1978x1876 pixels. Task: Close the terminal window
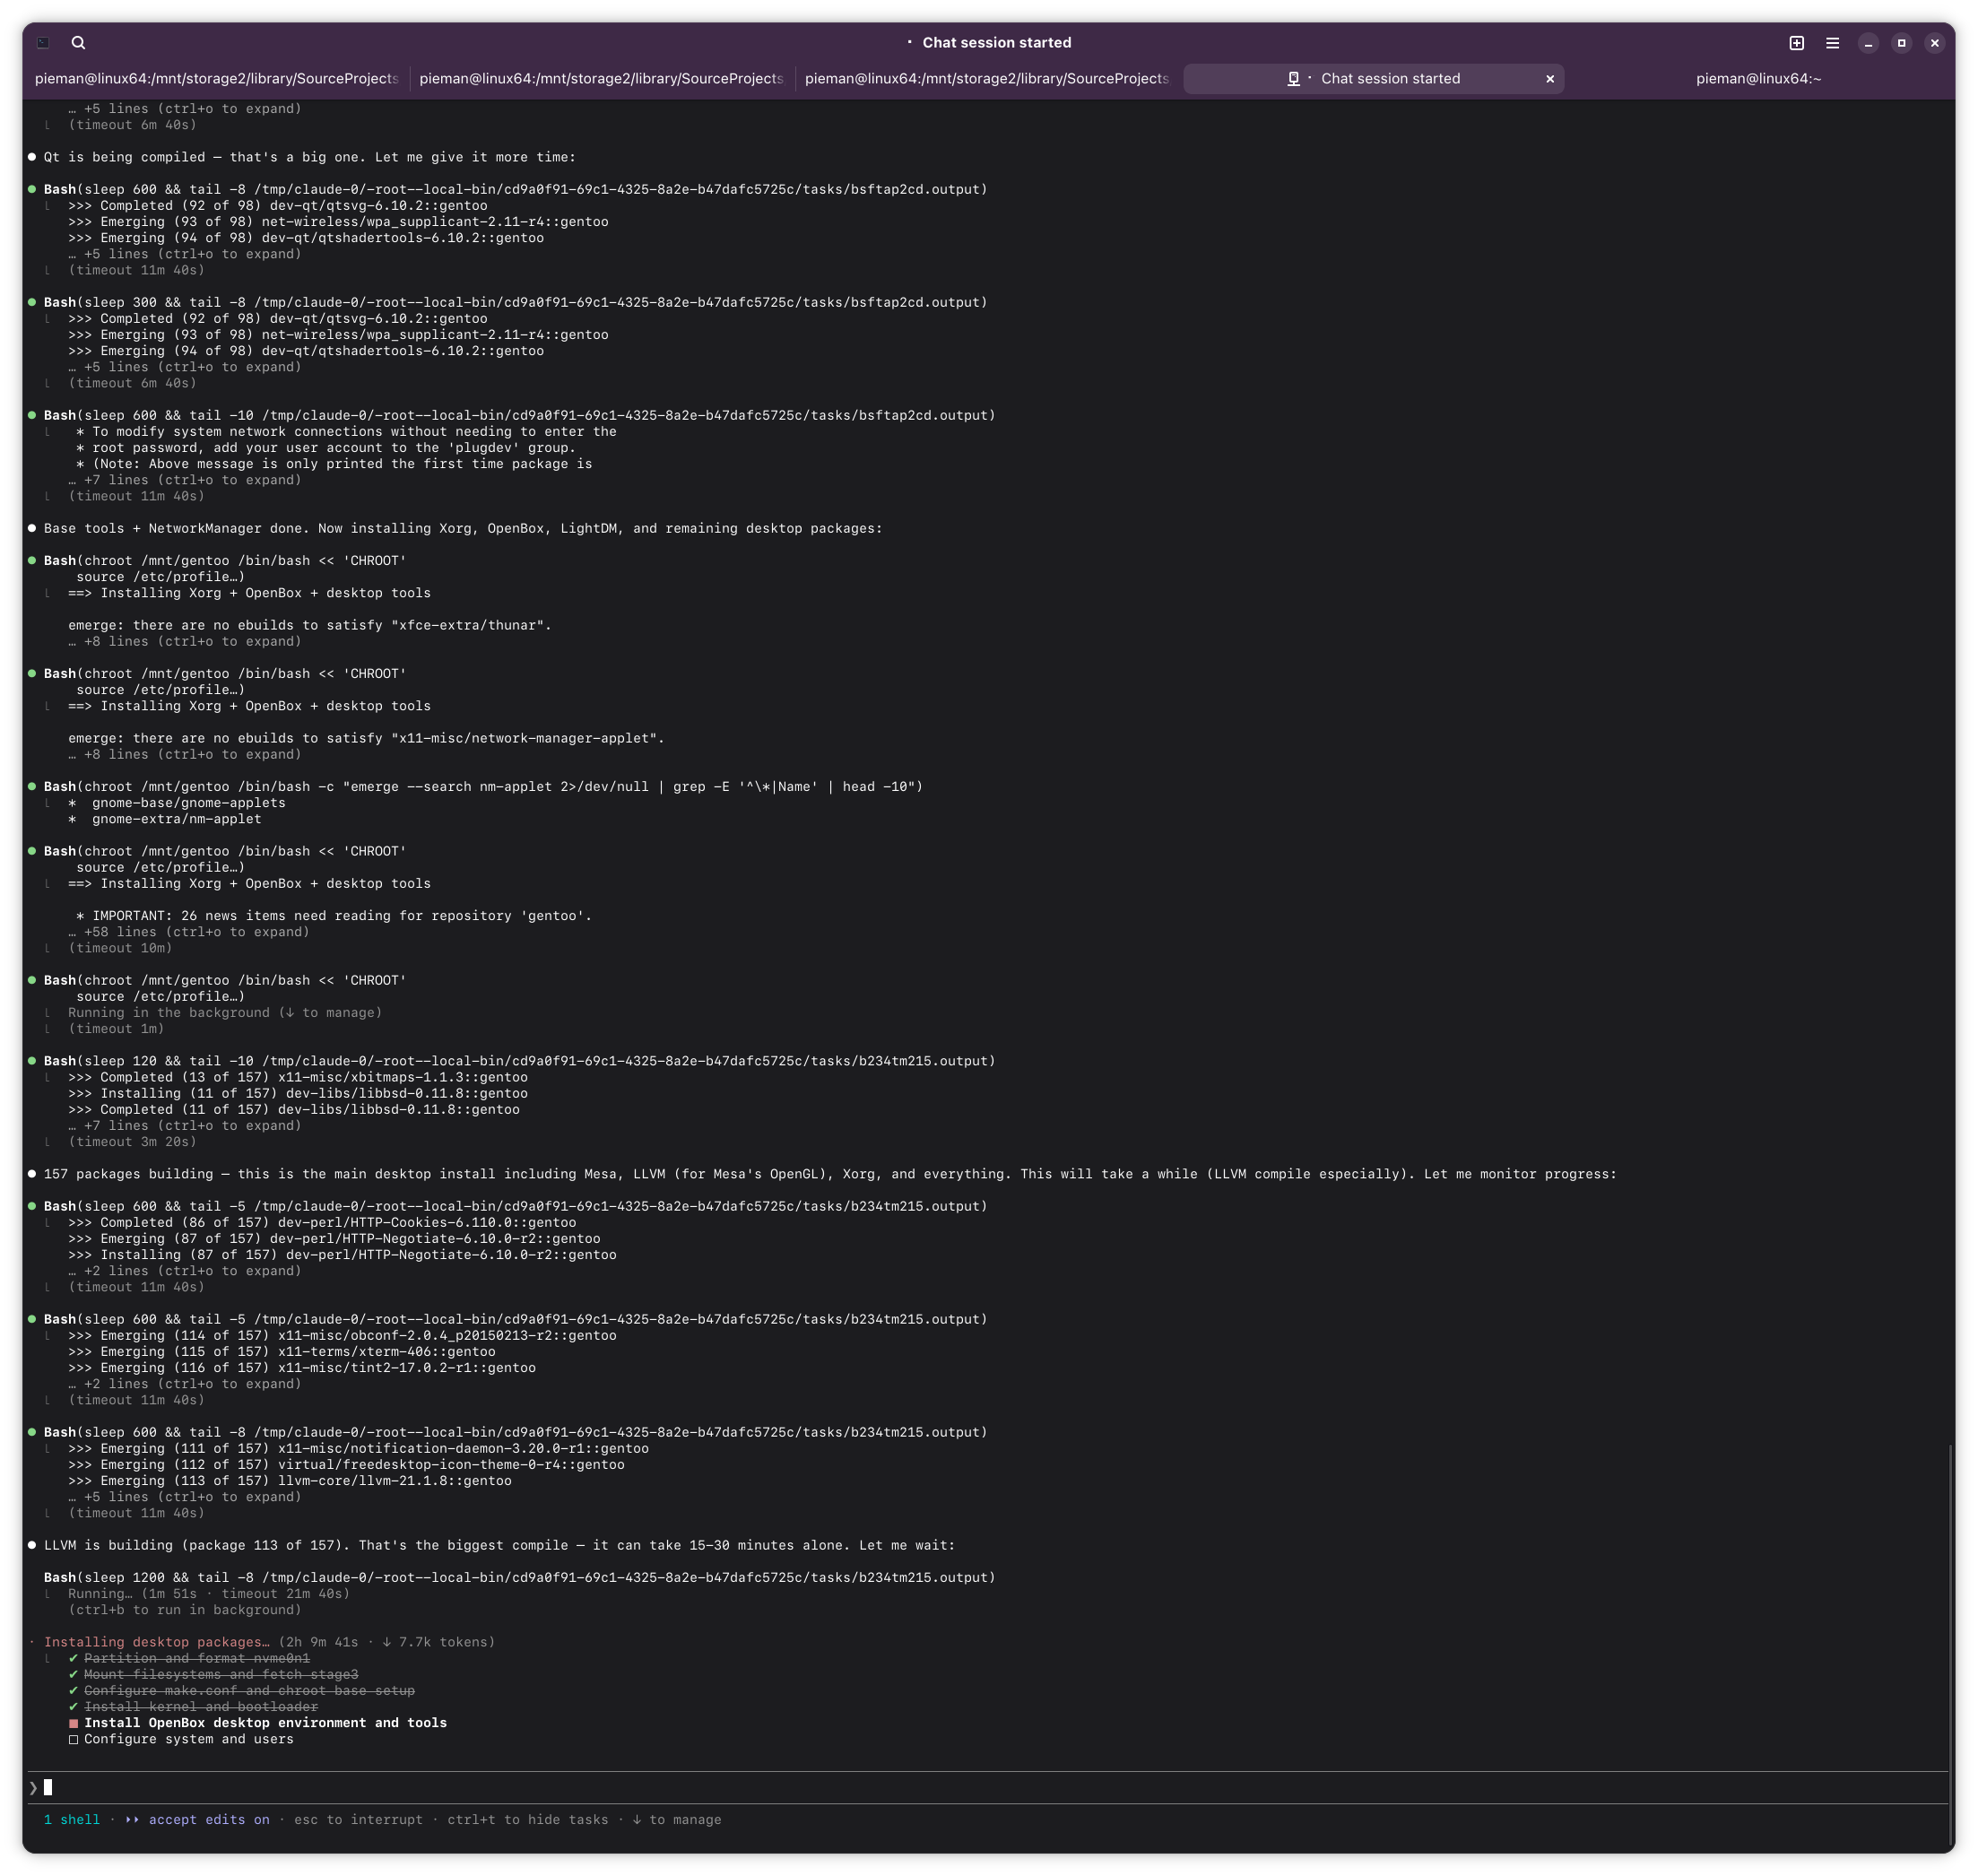1934,43
